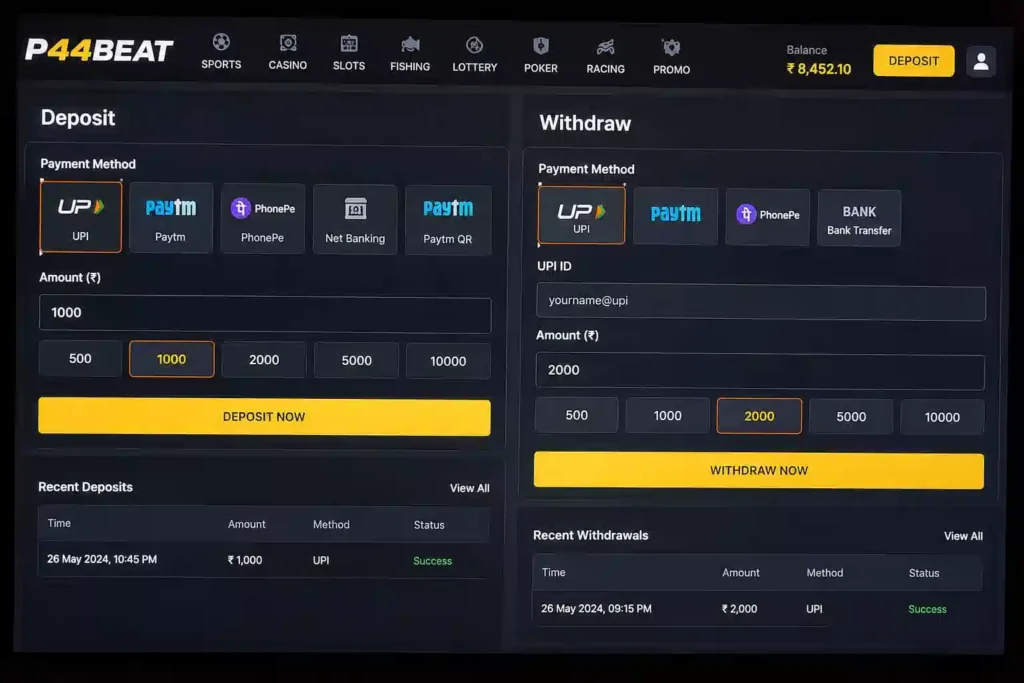Select PhonePe as withdraw payment method
Screen dimensions: 1024x683
coord(767,217)
